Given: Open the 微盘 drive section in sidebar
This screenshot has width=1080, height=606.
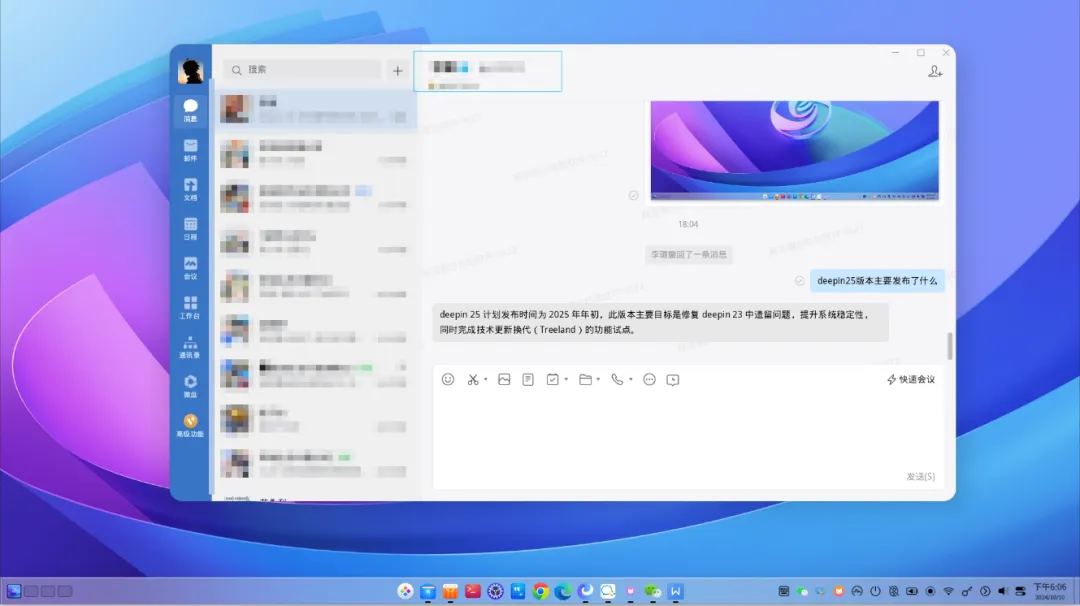Looking at the screenshot, I should (190, 386).
